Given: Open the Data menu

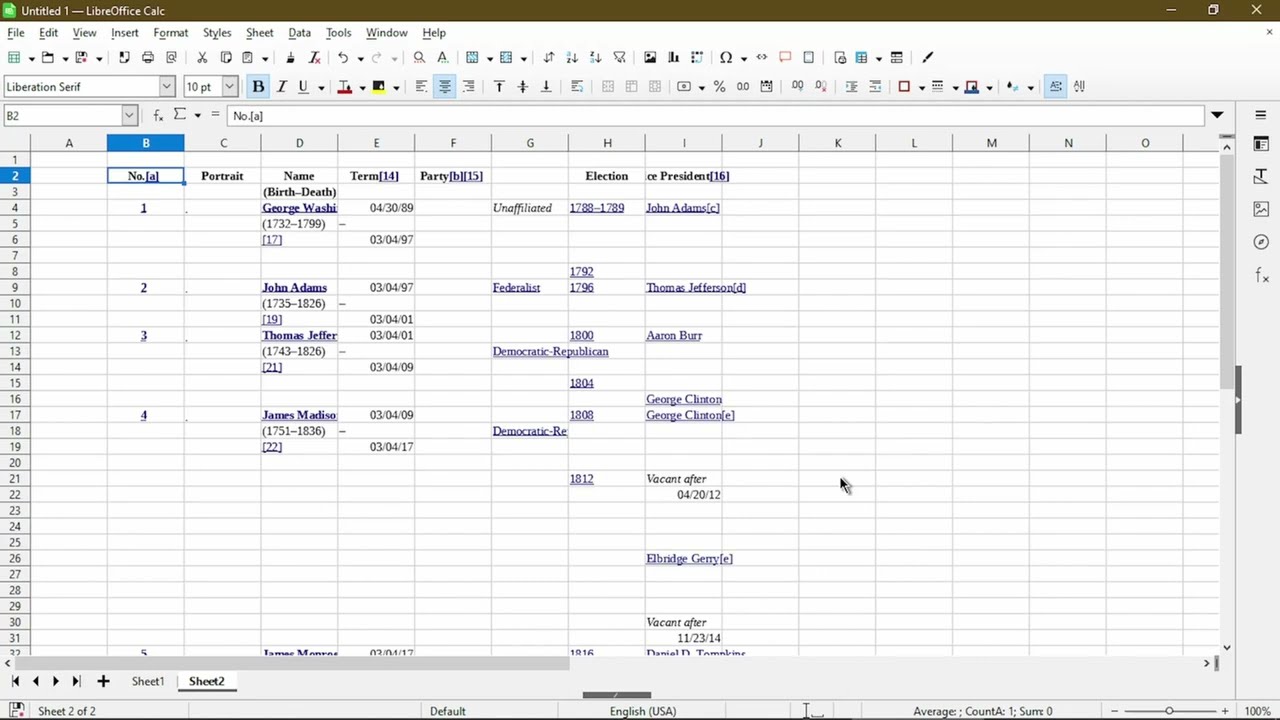Looking at the screenshot, I should point(299,32).
